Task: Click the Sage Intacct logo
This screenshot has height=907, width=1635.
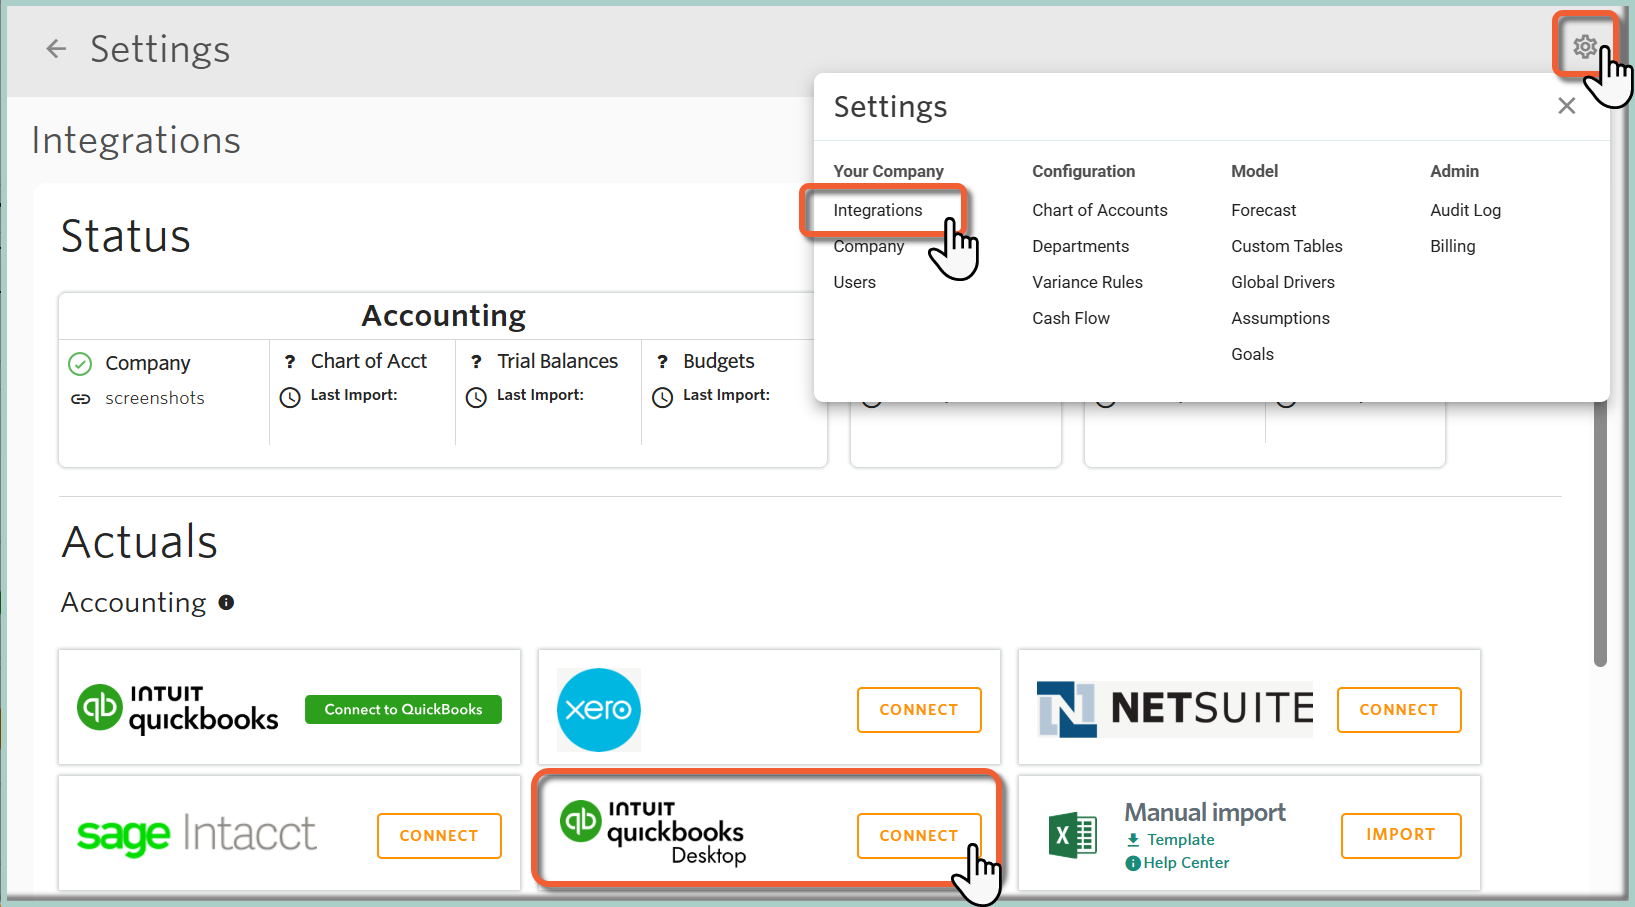Action: [x=197, y=834]
